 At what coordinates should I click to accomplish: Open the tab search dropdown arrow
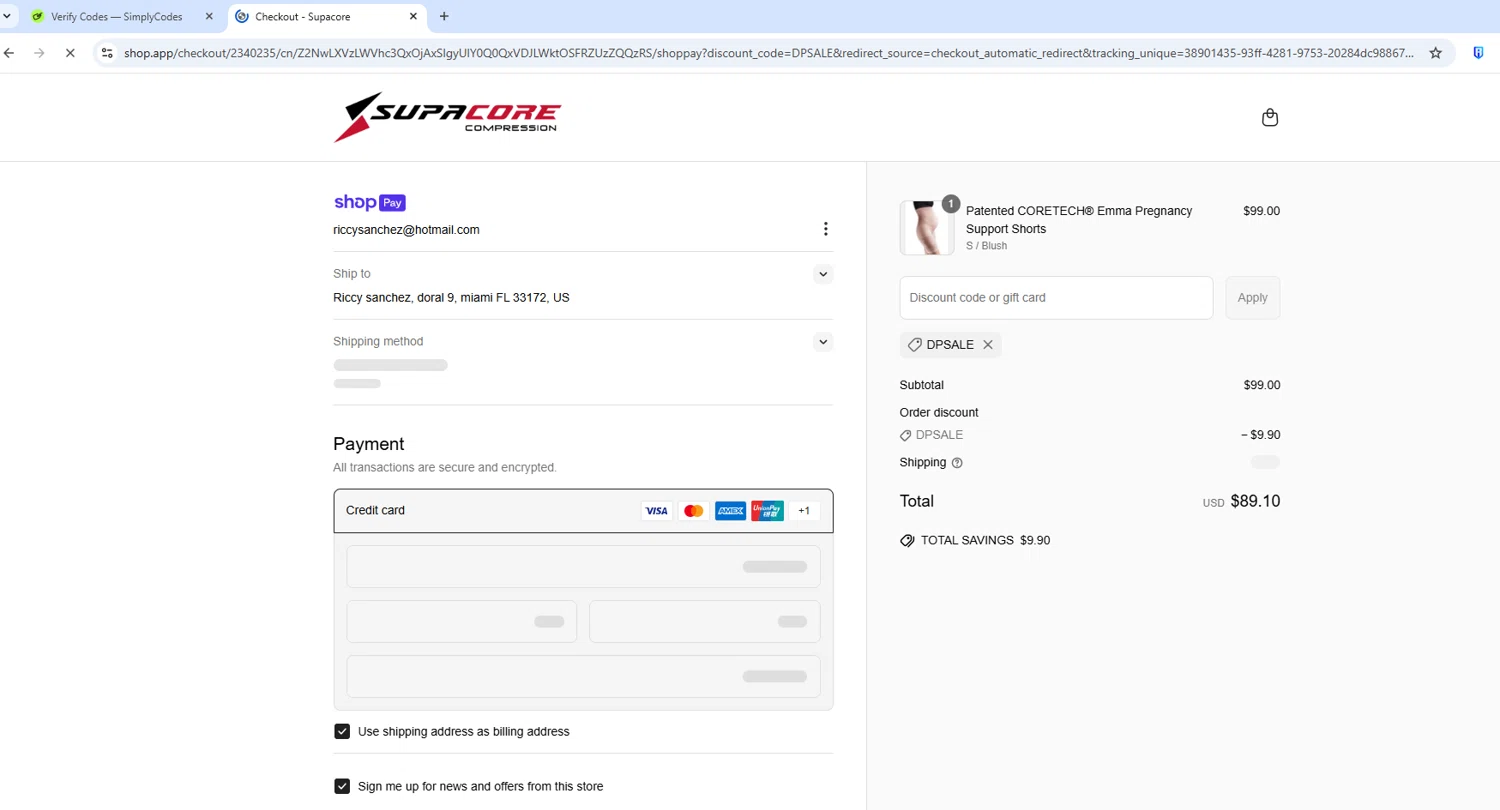tap(7, 17)
